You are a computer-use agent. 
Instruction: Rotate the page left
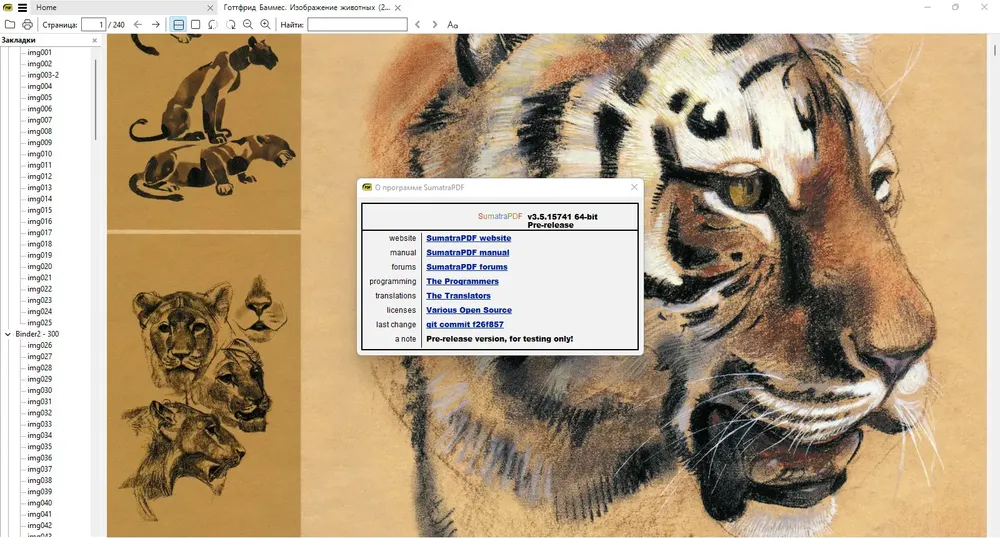click(x=213, y=24)
